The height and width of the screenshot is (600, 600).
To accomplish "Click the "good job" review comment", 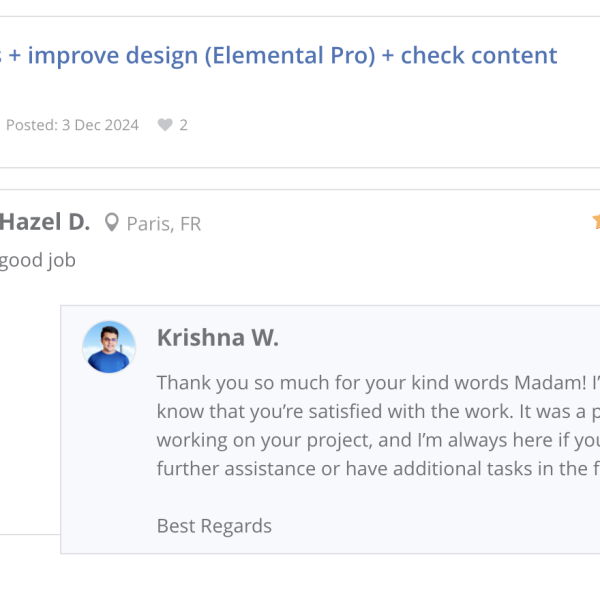I will (38, 261).
